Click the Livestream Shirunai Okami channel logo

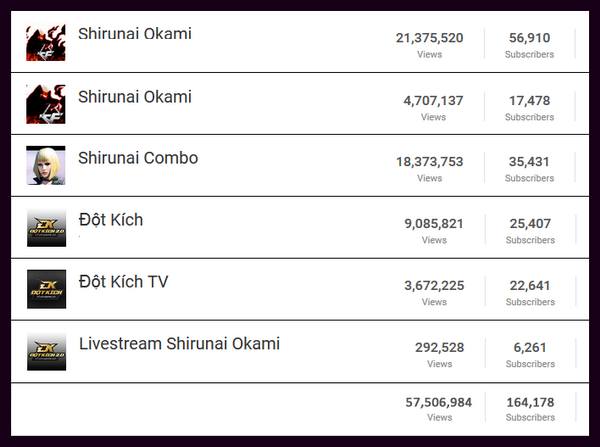[46, 352]
